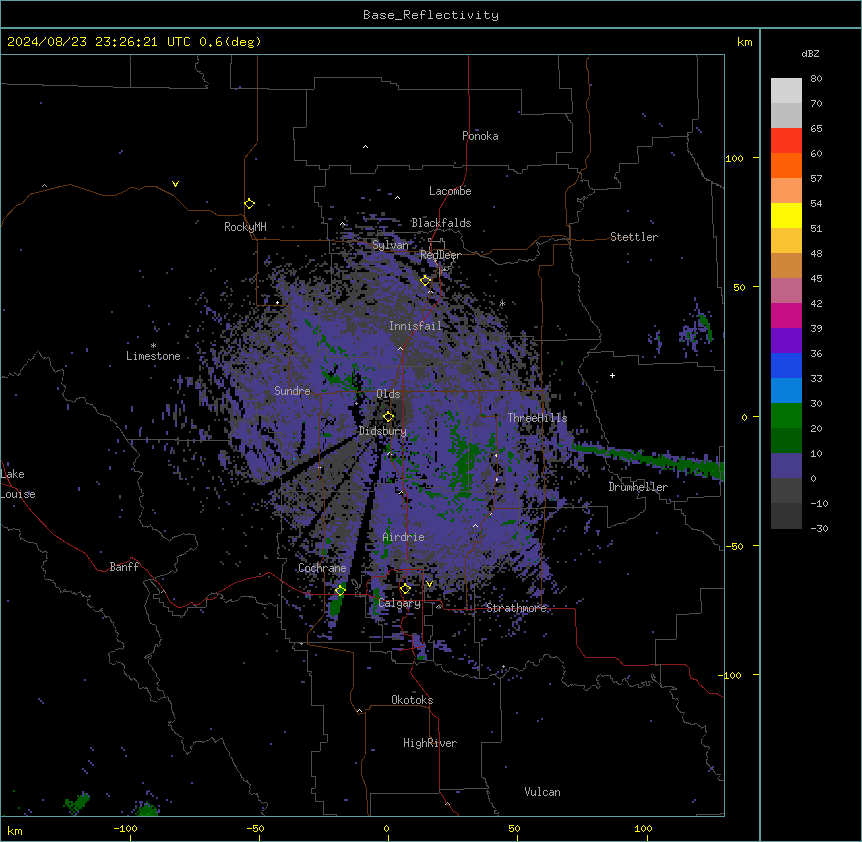862x842 pixels.
Task: Click the Base_Reflectivity title
Action: [431, 15]
